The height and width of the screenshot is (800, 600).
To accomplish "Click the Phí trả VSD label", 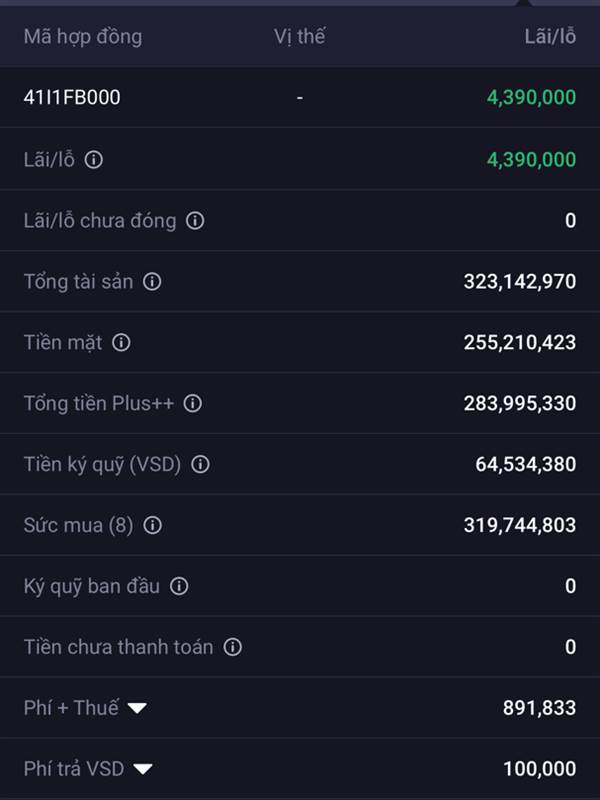I will pos(74,769).
